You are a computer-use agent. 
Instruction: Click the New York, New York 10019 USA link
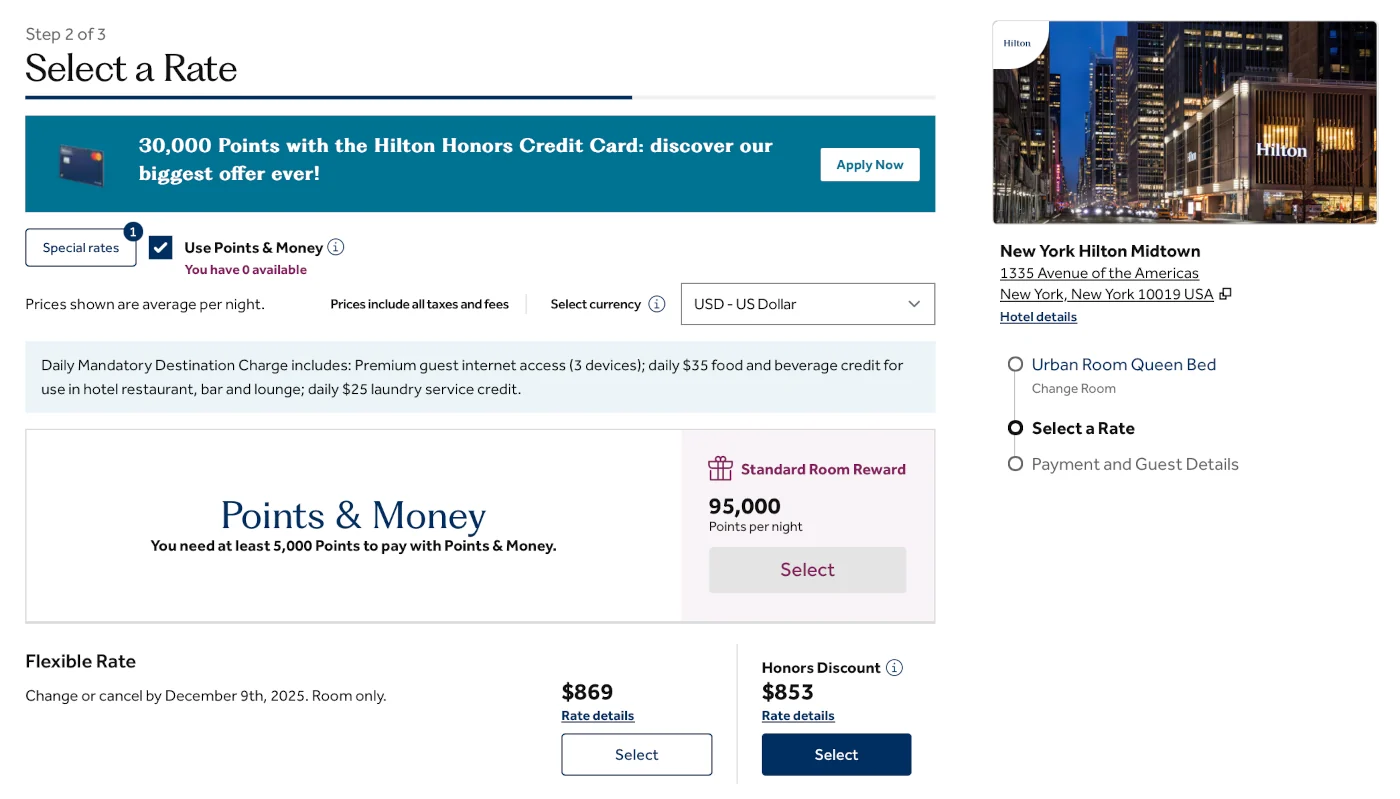click(1107, 294)
